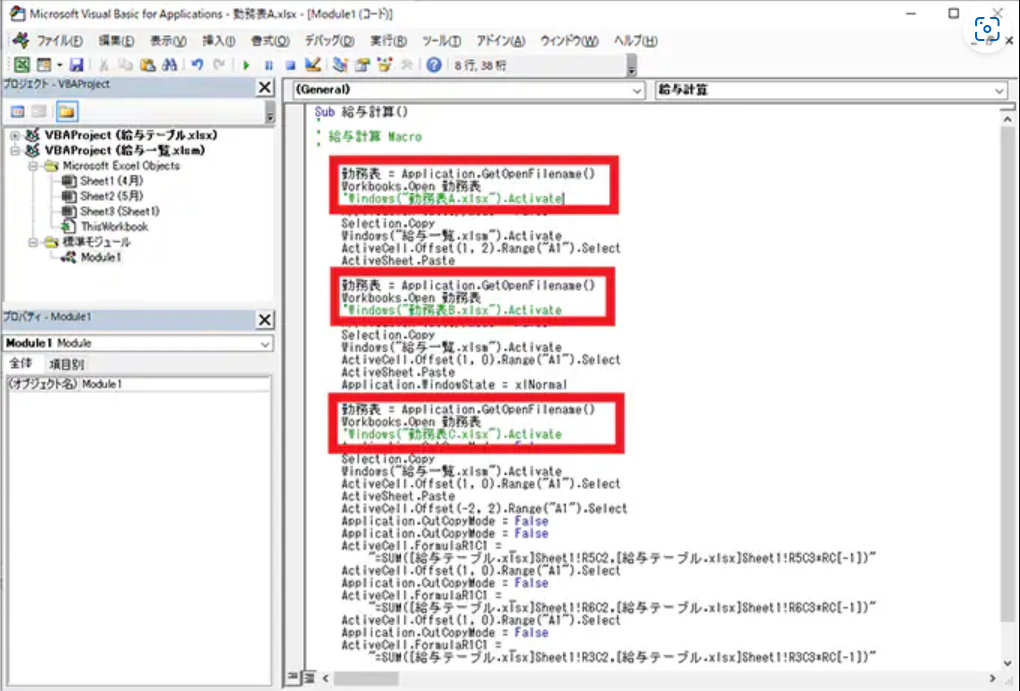The width and height of the screenshot is (1020, 691).
Task: Click the code vertical scrollbar up arrow
Action: tap(1007, 119)
